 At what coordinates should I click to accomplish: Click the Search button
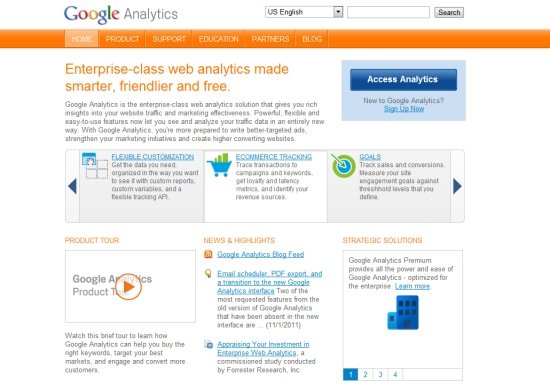[449, 12]
